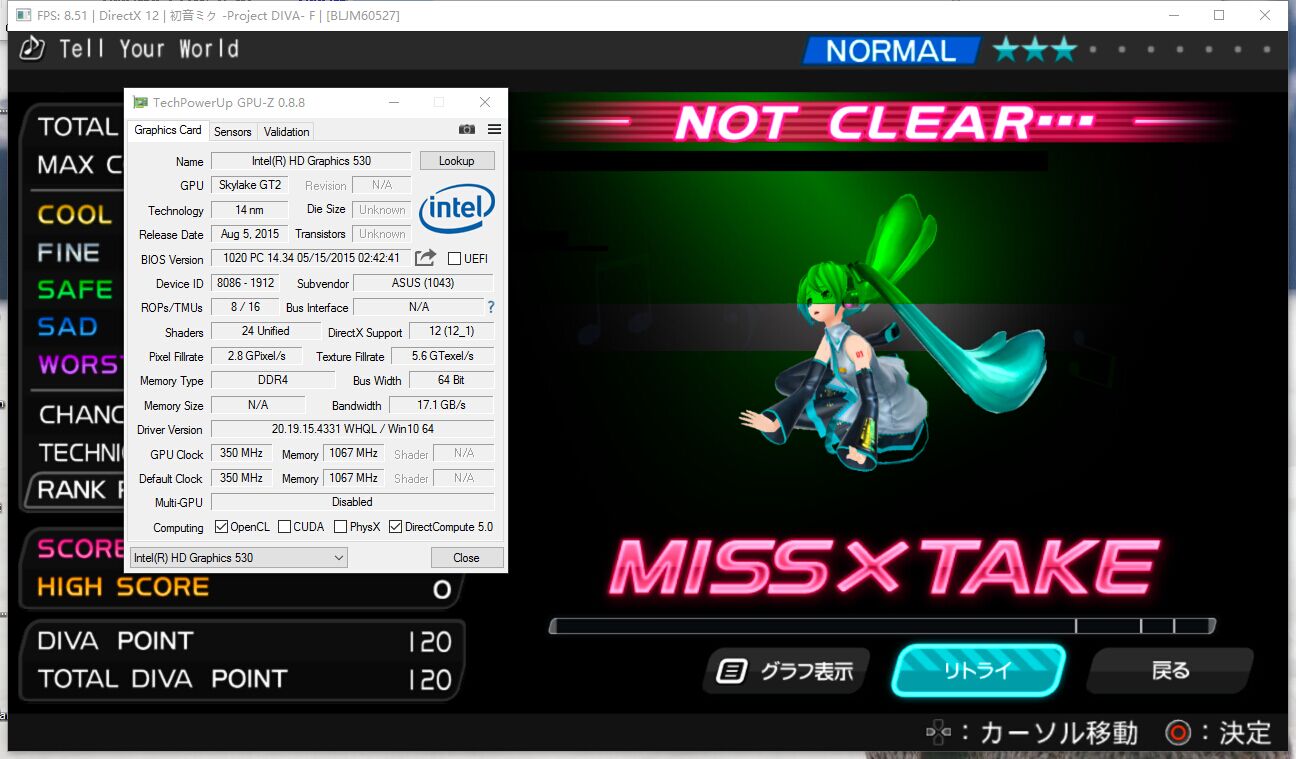
Task: Open the GPU-Z hamburger menu
Action: pos(494,130)
